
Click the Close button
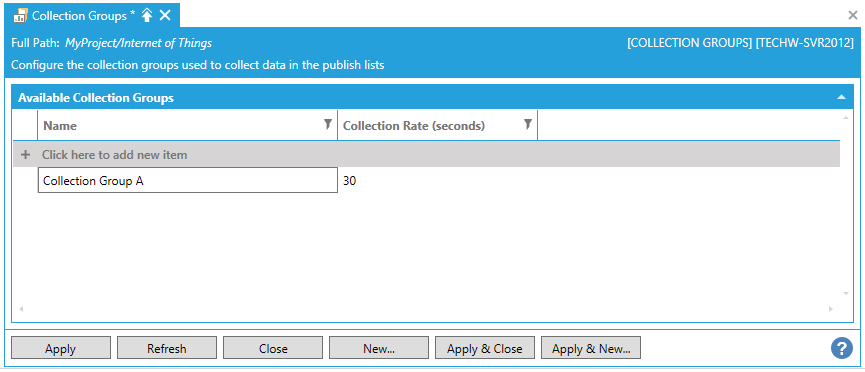click(273, 348)
